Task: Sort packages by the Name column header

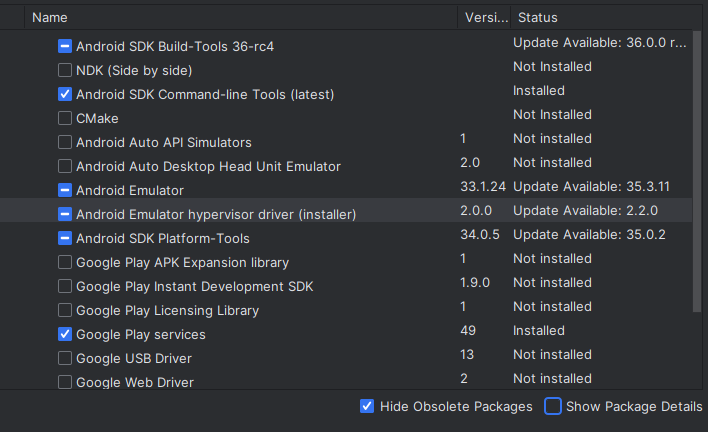Action: 50,18
